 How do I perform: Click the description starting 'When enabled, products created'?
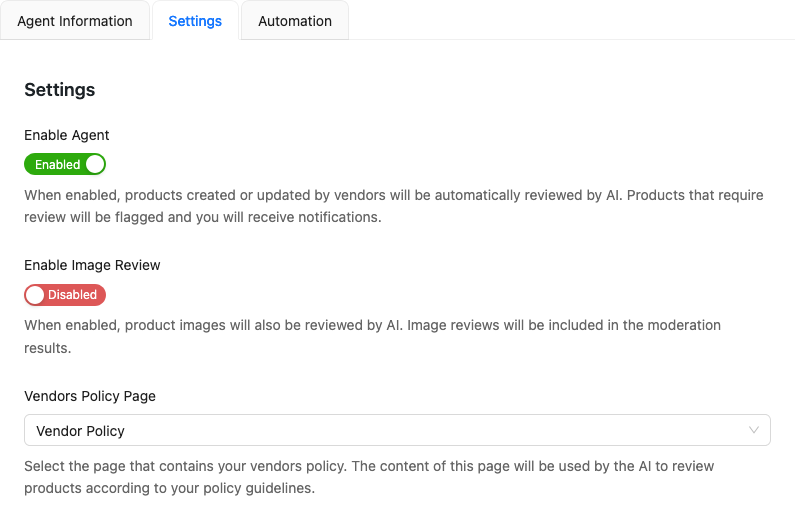click(x=394, y=206)
